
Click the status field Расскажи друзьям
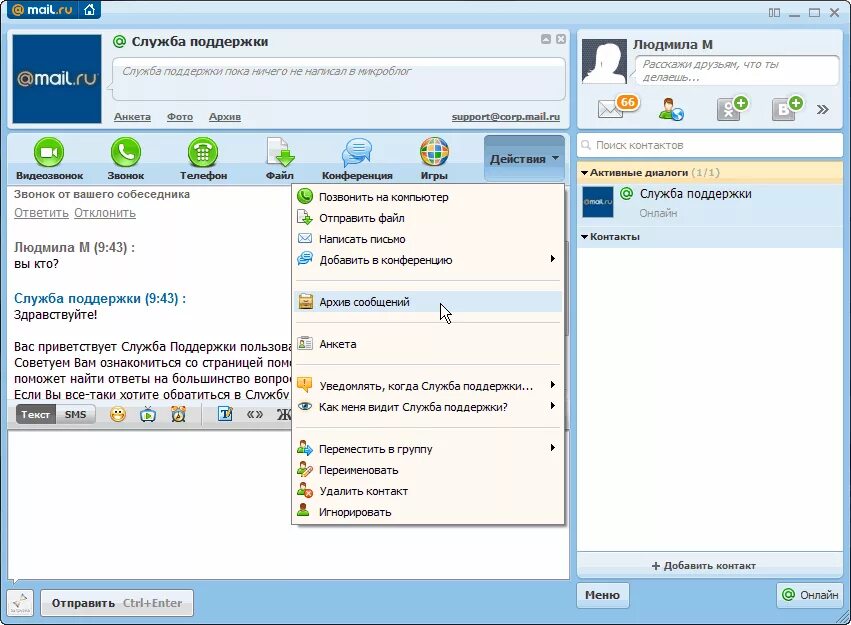pos(737,71)
